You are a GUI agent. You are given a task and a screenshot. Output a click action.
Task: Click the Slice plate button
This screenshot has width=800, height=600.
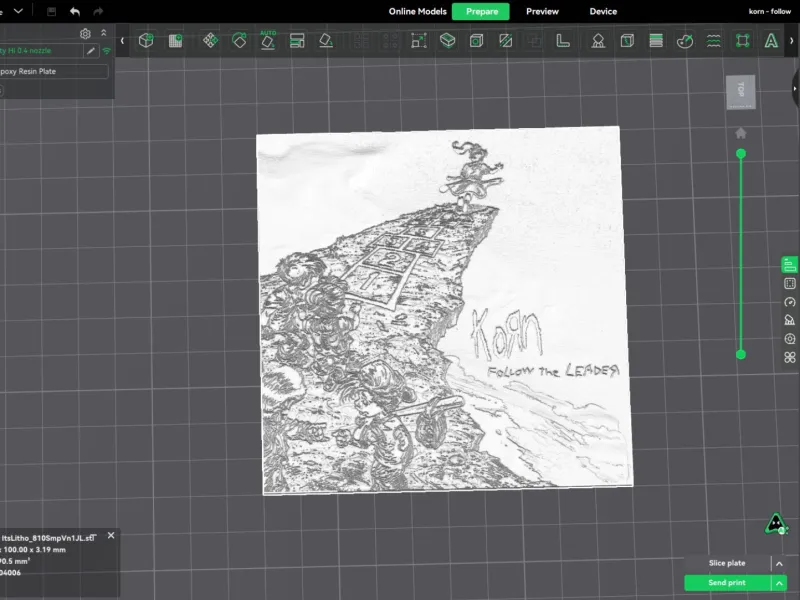pyautogui.click(x=727, y=563)
